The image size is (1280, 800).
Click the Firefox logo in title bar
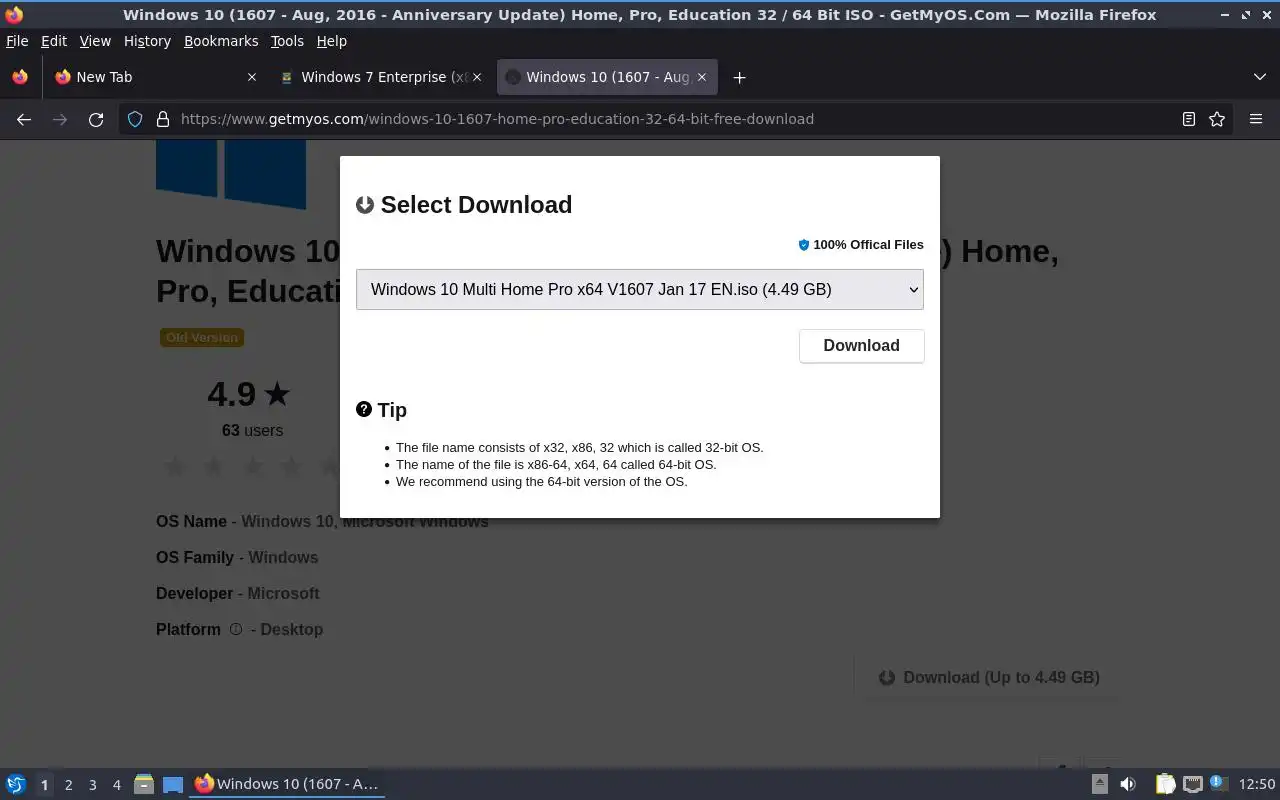click(14, 15)
